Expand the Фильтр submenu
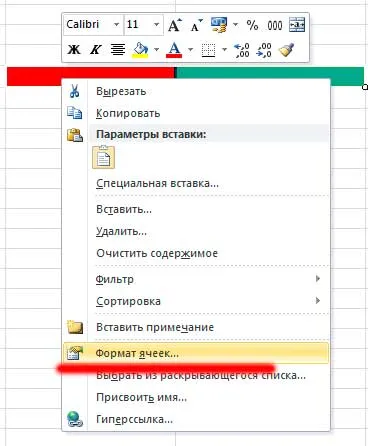This screenshot has height=446, width=368. (196, 279)
